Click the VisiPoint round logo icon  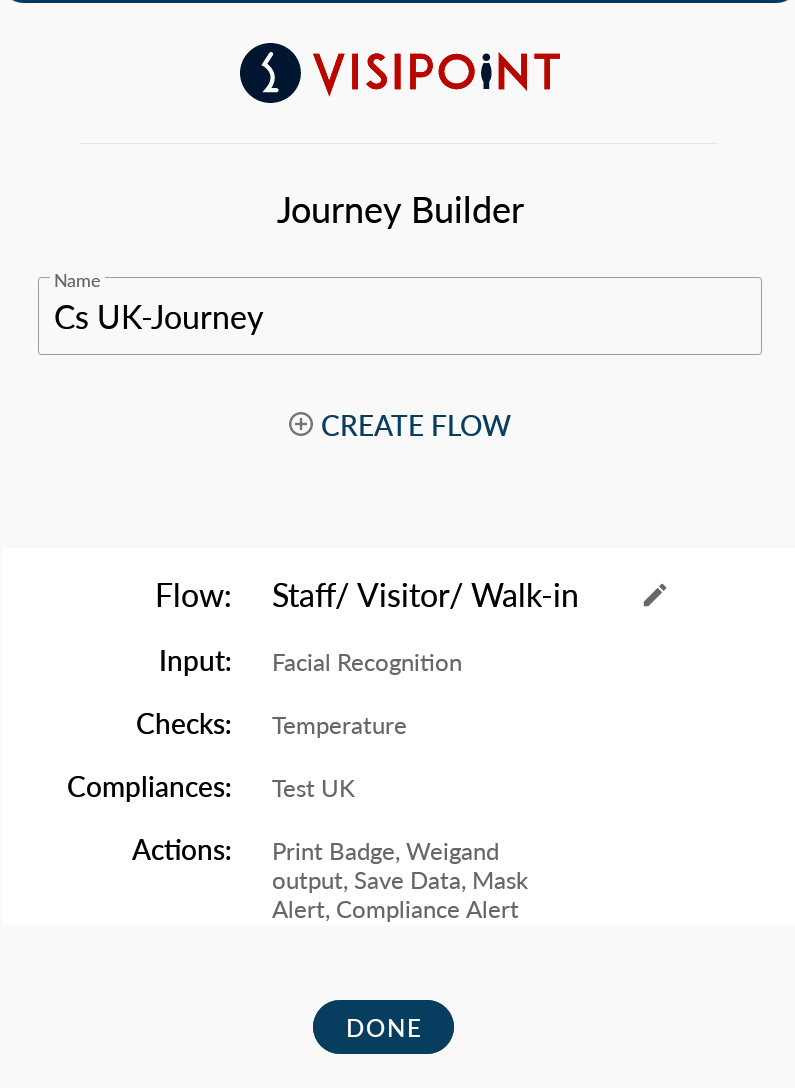[270, 73]
